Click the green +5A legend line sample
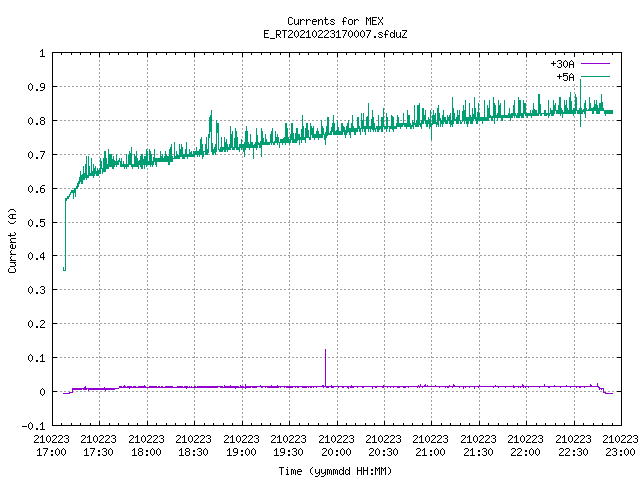 click(595, 76)
